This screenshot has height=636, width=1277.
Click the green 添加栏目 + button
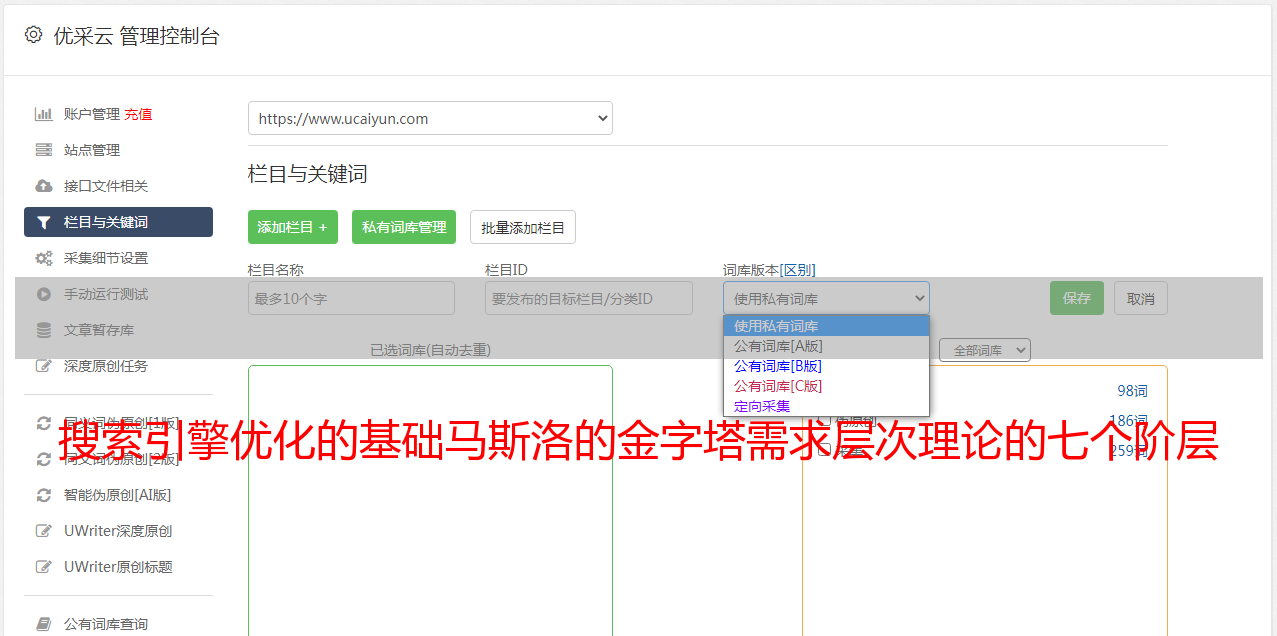click(293, 227)
